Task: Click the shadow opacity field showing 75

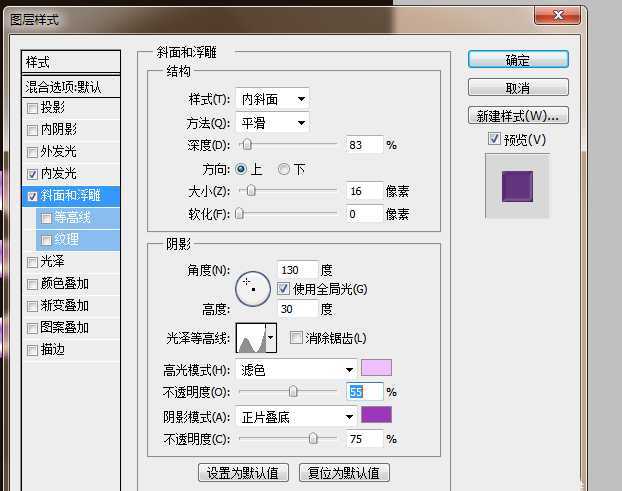Action: click(364, 439)
